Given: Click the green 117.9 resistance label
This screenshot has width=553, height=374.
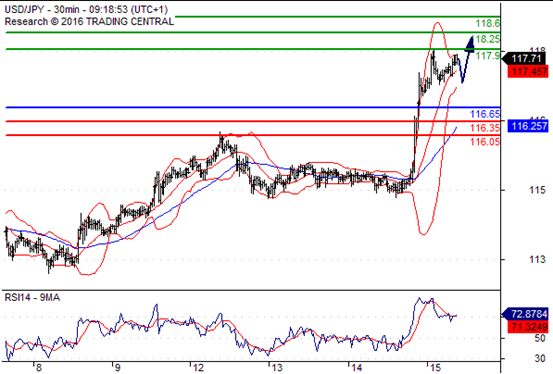Looking at the screenshot, I should (487, 55).
